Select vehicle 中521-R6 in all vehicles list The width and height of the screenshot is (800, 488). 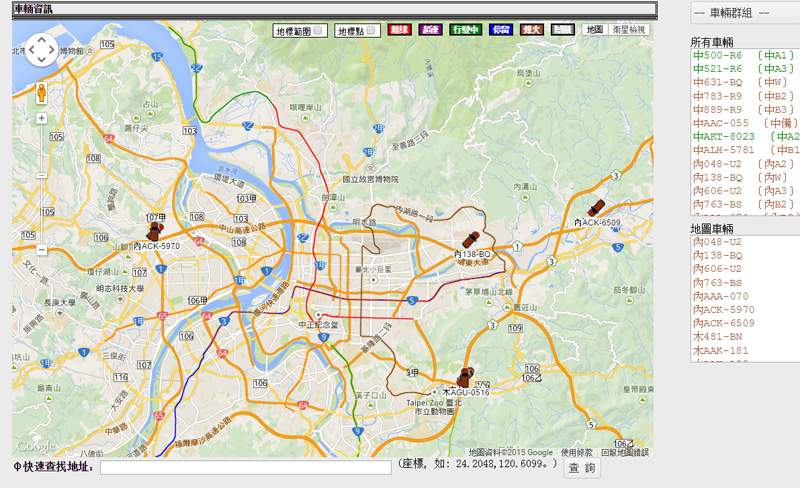[744, 68]
